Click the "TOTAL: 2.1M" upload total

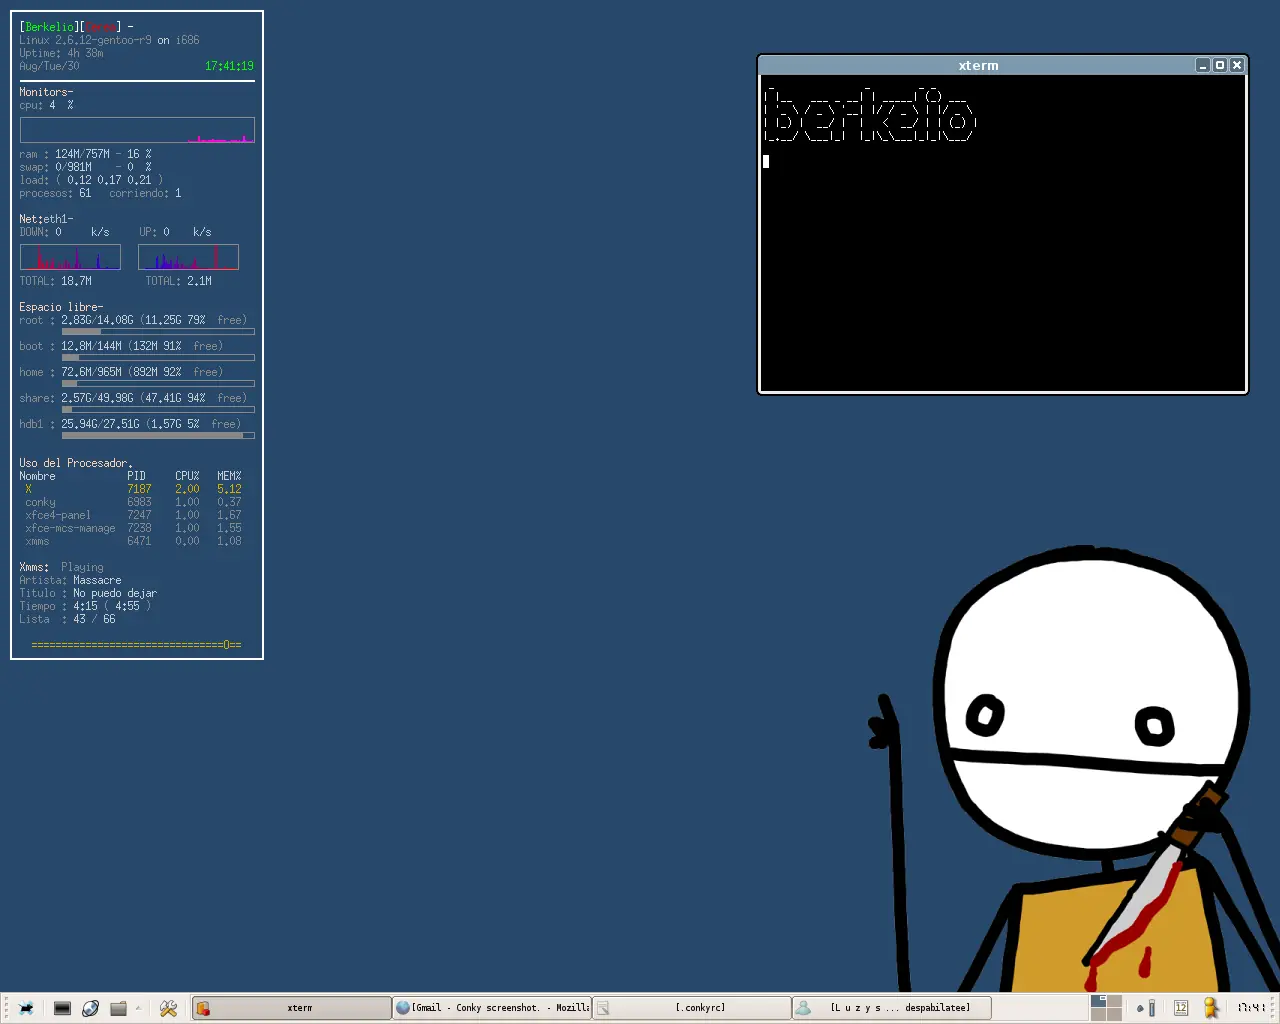pyautogui.click(x=178, y=281)
